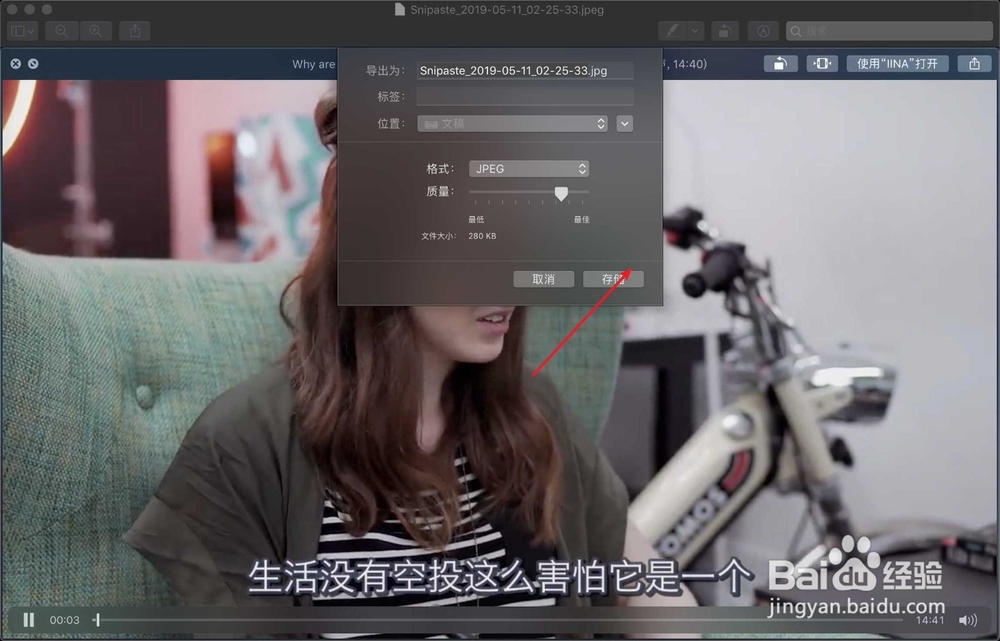Open the sidebar view options icon
The image size is (1000, 641).
[x=21, y=31]
